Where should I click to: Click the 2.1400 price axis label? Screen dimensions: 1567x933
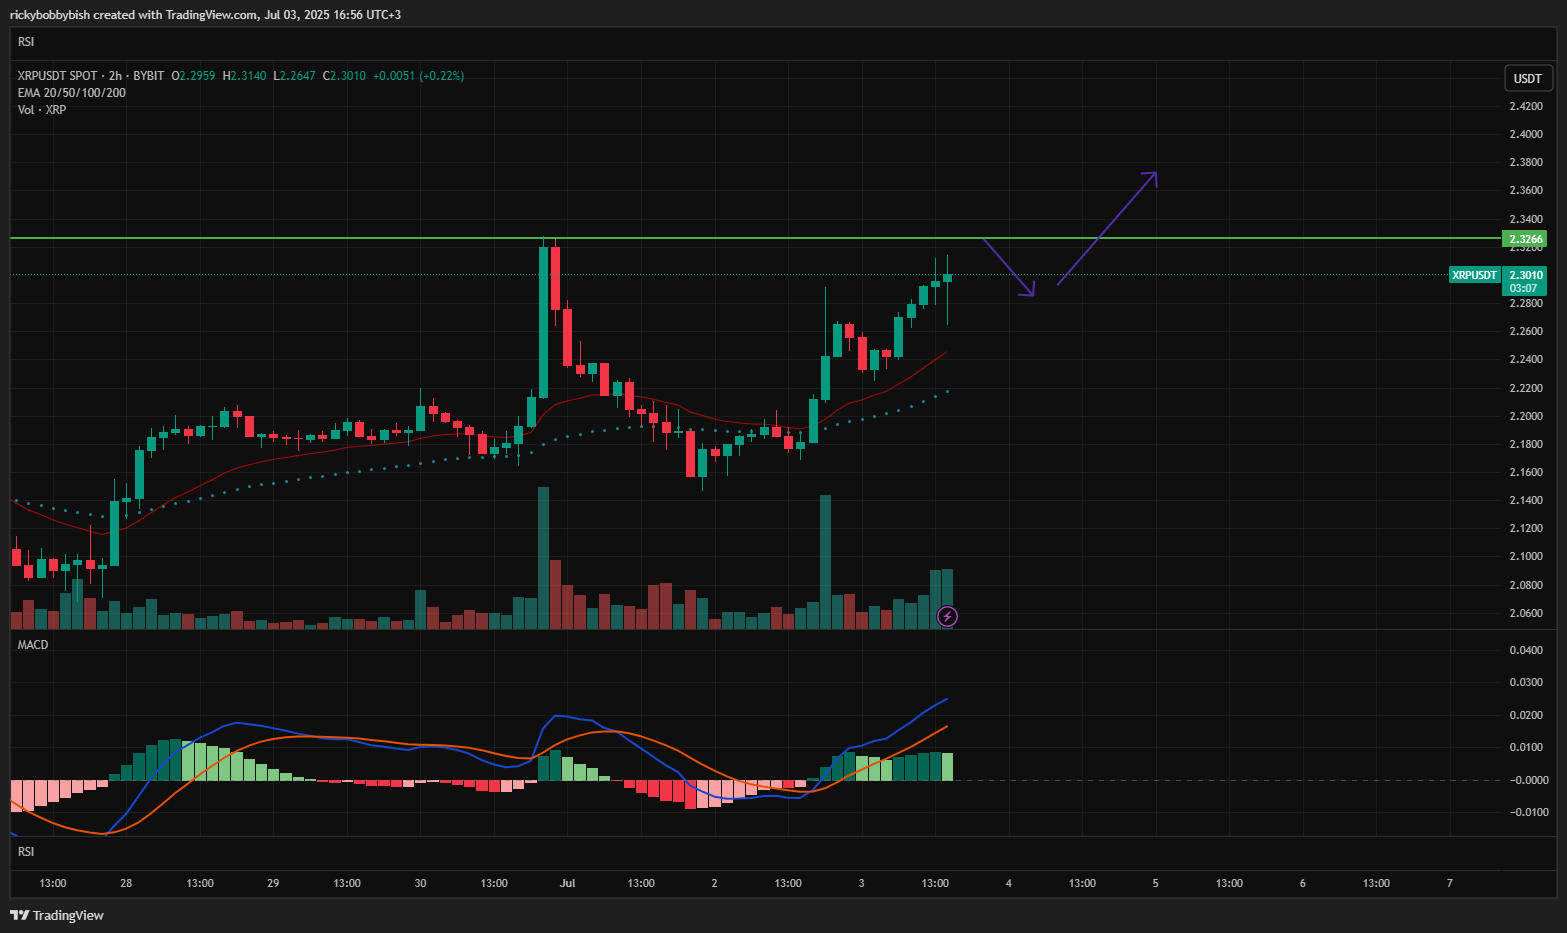point(1525,500)
